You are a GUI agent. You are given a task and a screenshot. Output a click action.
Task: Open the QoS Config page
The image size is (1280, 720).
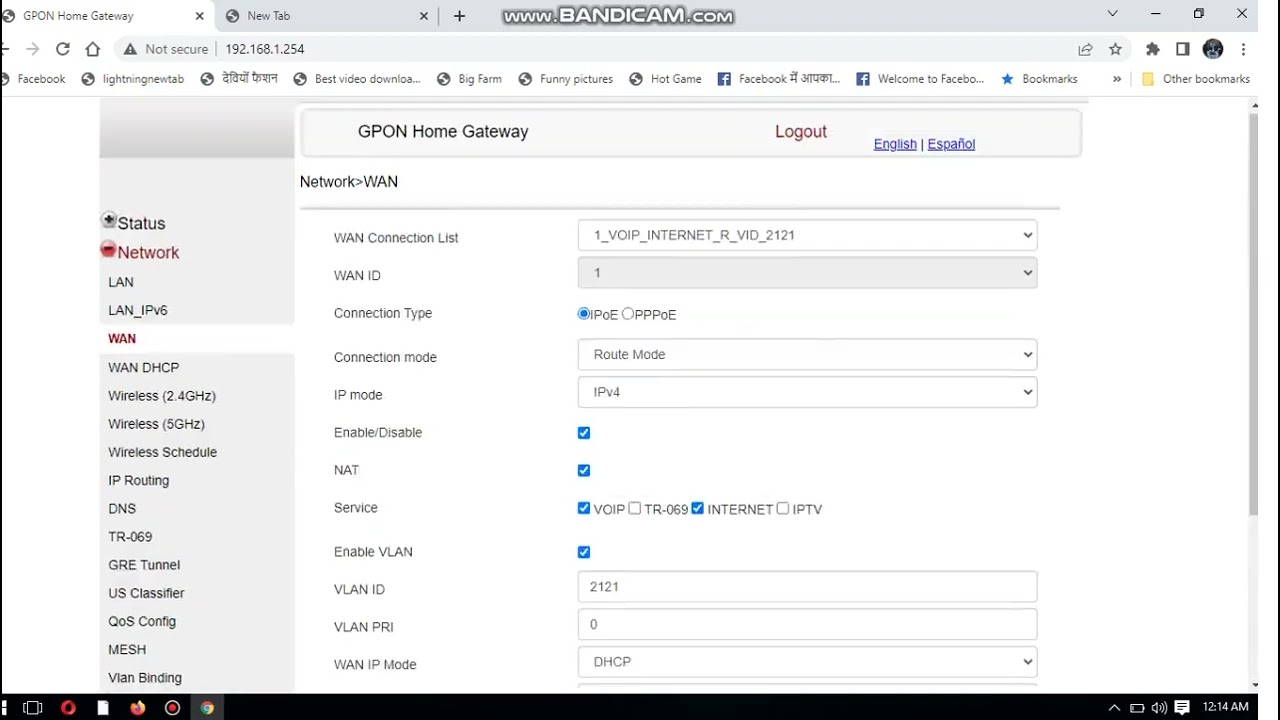[142, 621]
